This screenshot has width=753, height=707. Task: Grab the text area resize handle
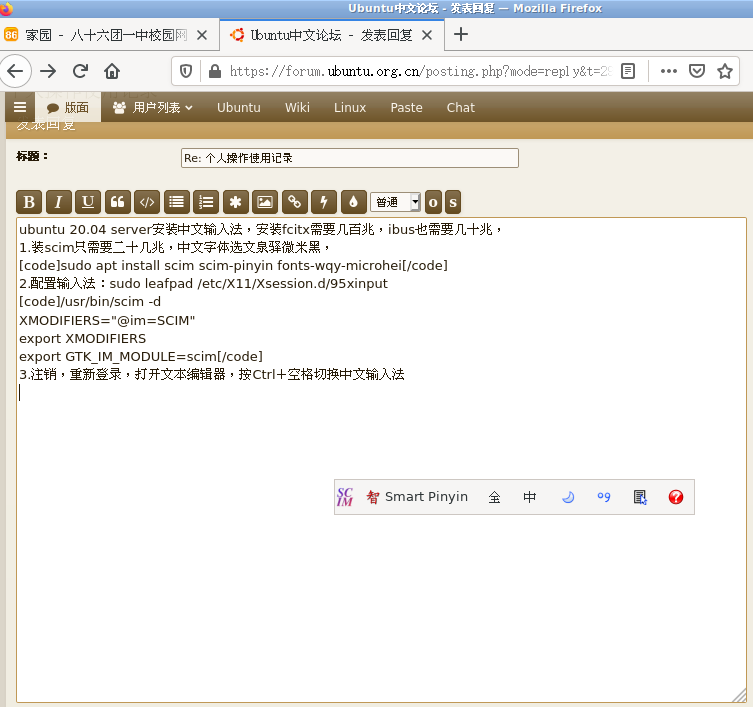pos(740,695)
